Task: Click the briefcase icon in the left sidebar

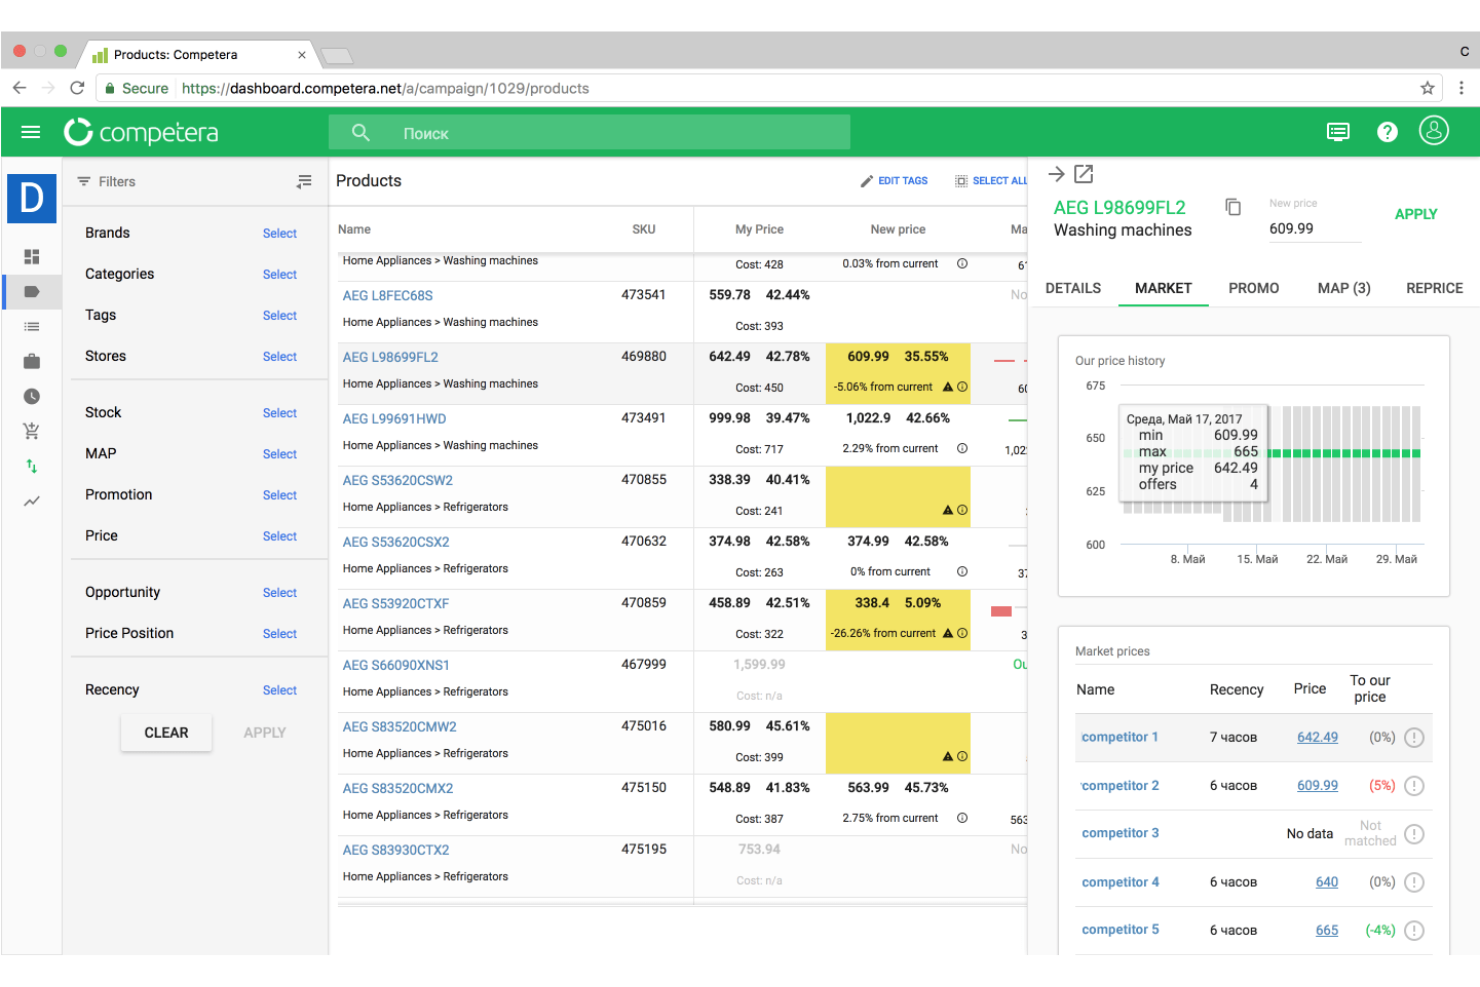Action: 31,361
